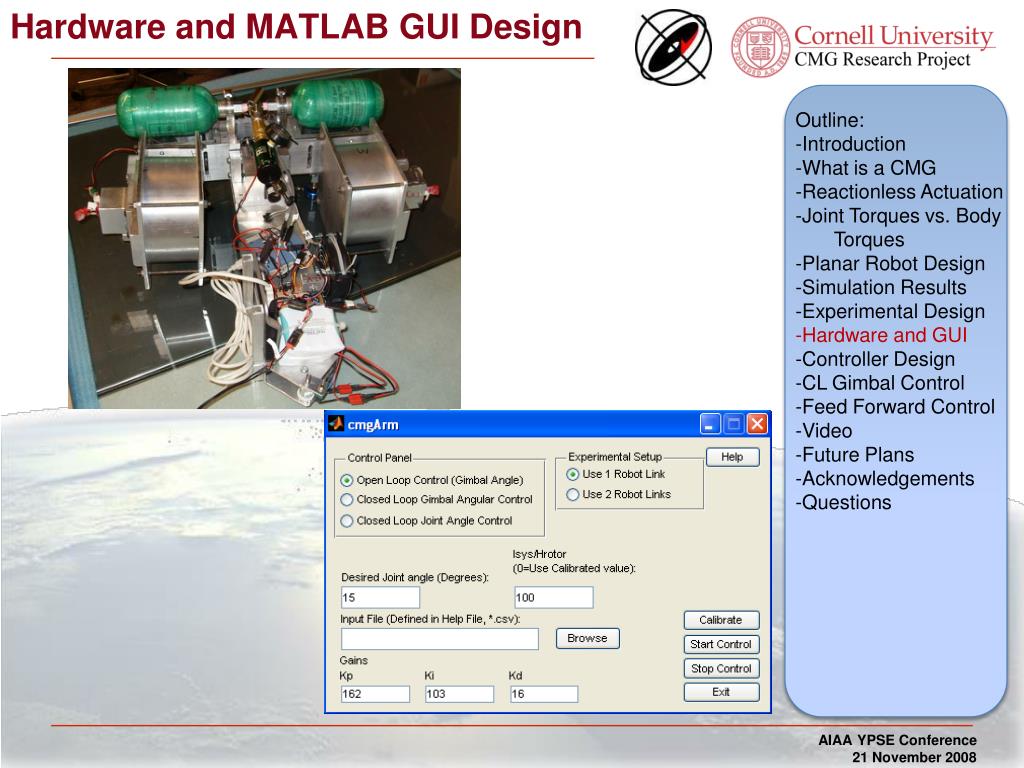Click the 'Experimental Setup' group label
The width and height of the screenshot is (1024, 768).
click(615, 456)
